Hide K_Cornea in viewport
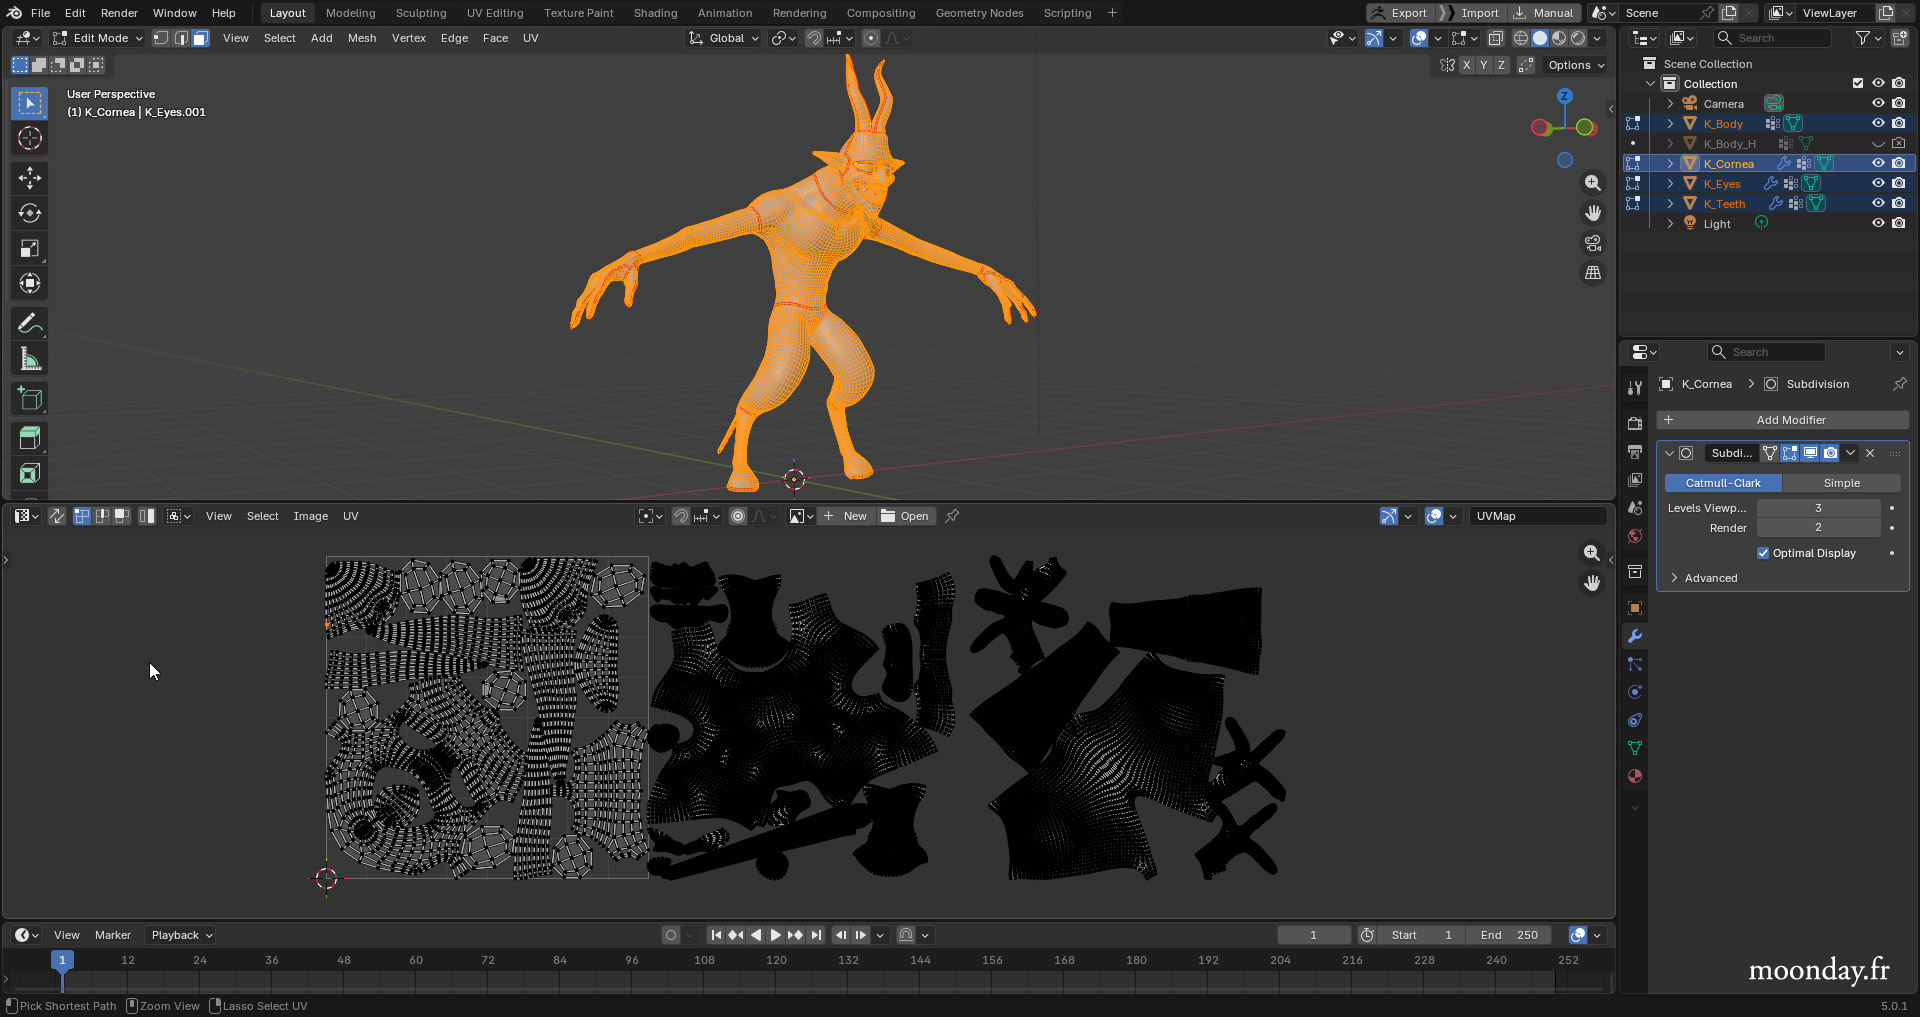1920x1017 pixels. click(x=1878, y=163)
